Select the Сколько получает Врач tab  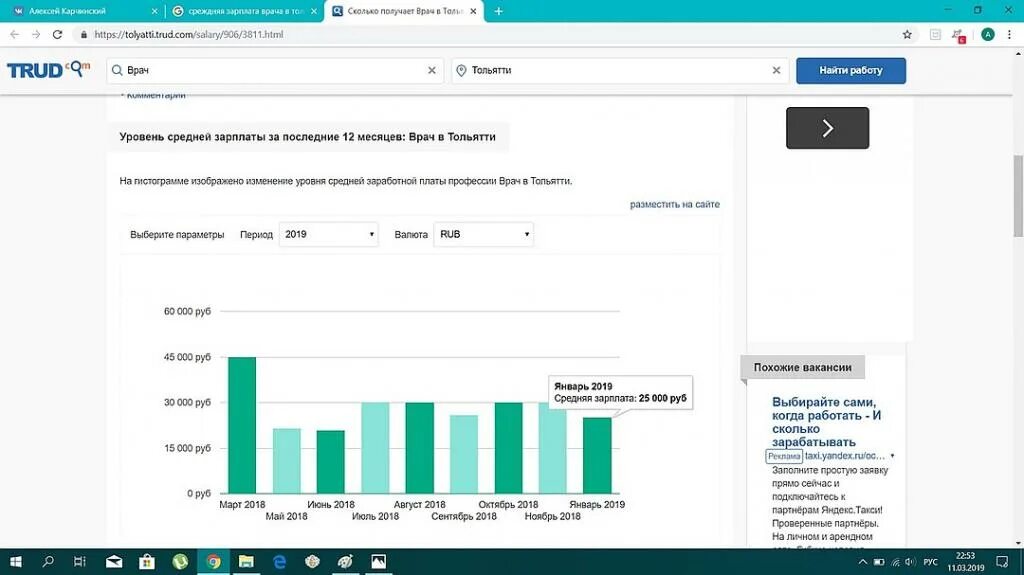pos(404,11)
